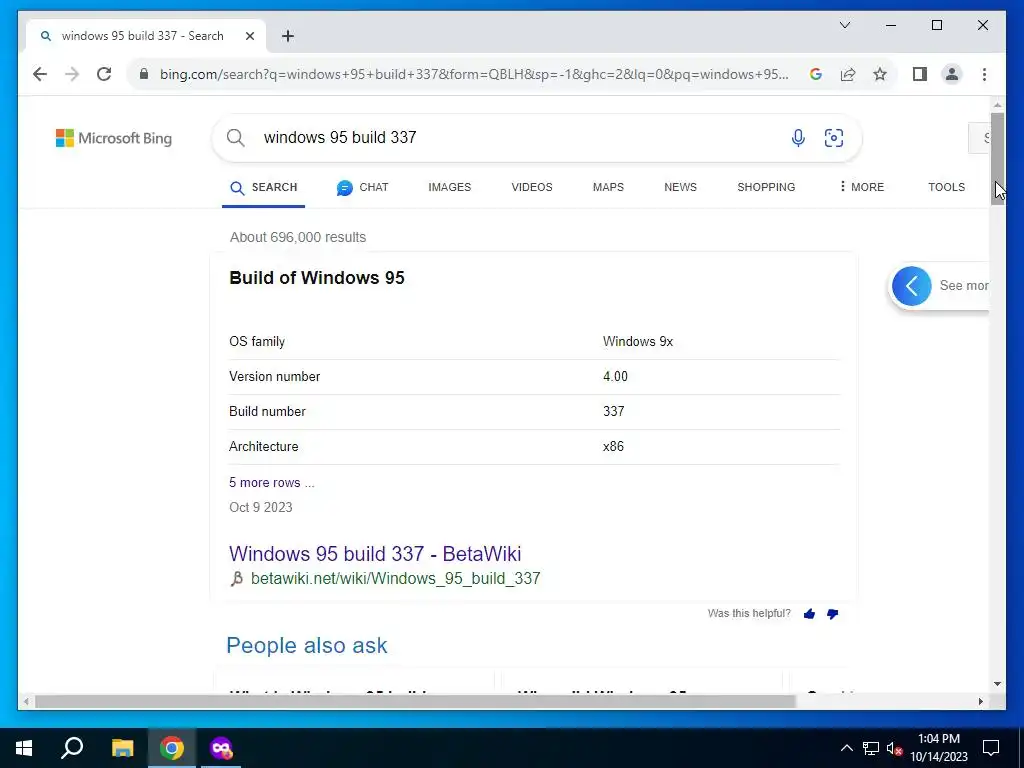
Task: Click into the Bing search text field
Action: coord(516,138)
